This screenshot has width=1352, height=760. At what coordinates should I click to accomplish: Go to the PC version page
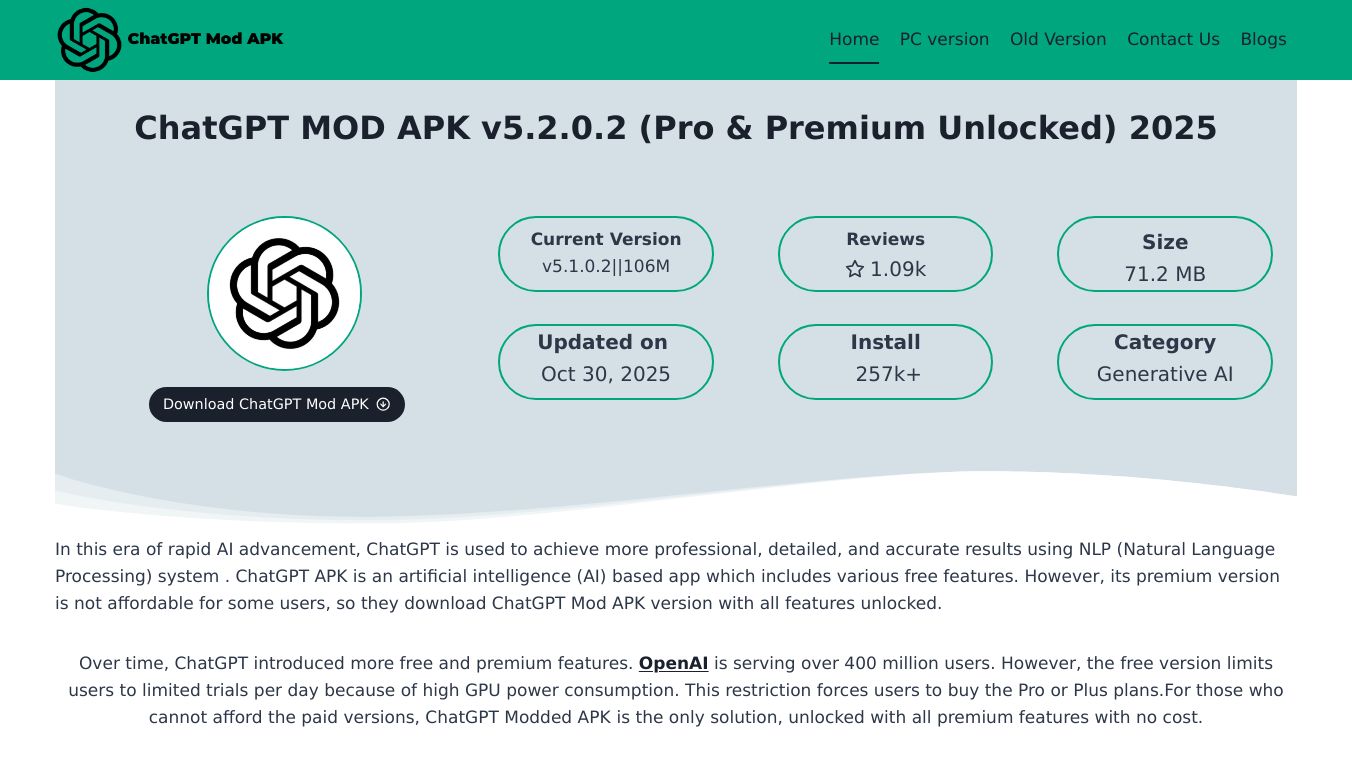[x=944, y=39]
